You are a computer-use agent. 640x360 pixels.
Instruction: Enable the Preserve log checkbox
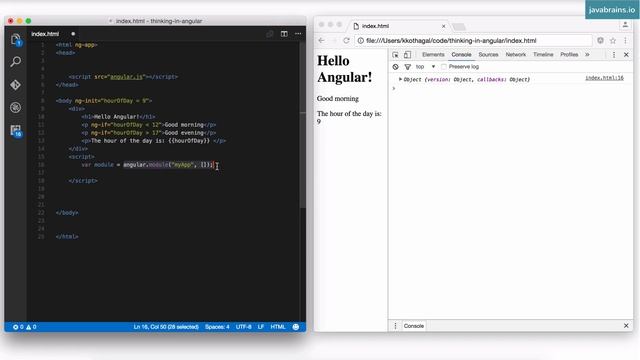pyautogui.click(x=444, y=67)
